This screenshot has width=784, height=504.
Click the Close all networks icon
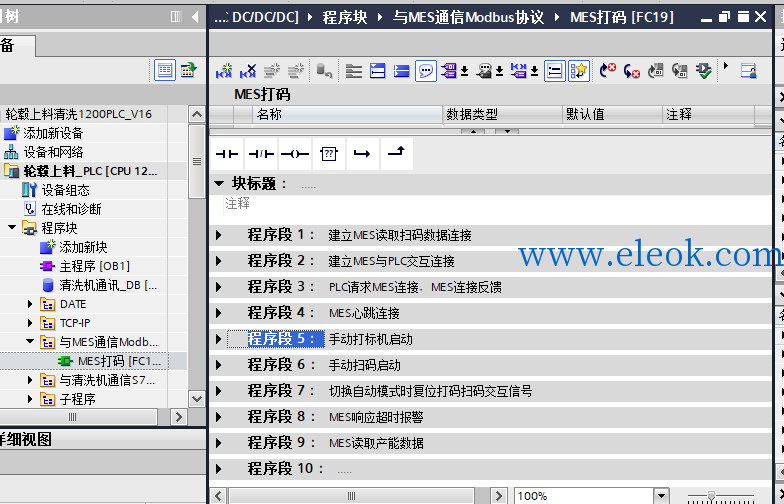(x=402, y=71)
